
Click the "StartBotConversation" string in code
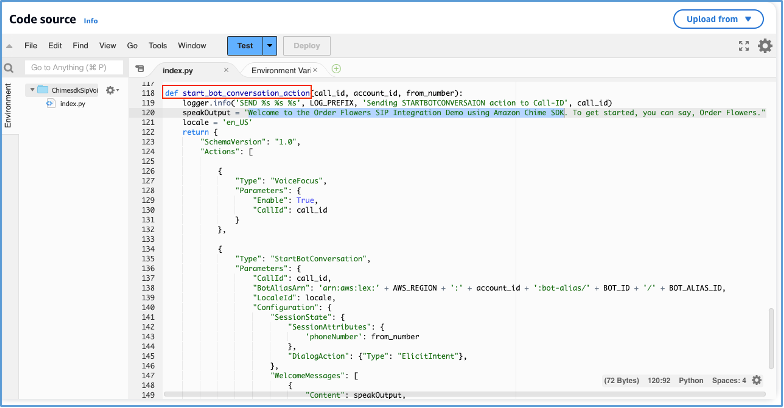click(x=319, y=258)
